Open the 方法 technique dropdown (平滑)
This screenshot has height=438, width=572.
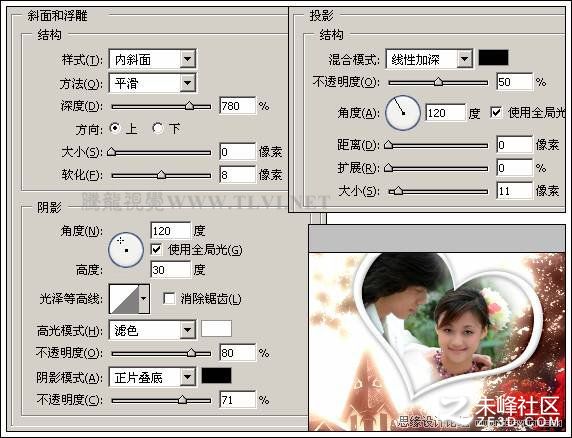point(152,83)
